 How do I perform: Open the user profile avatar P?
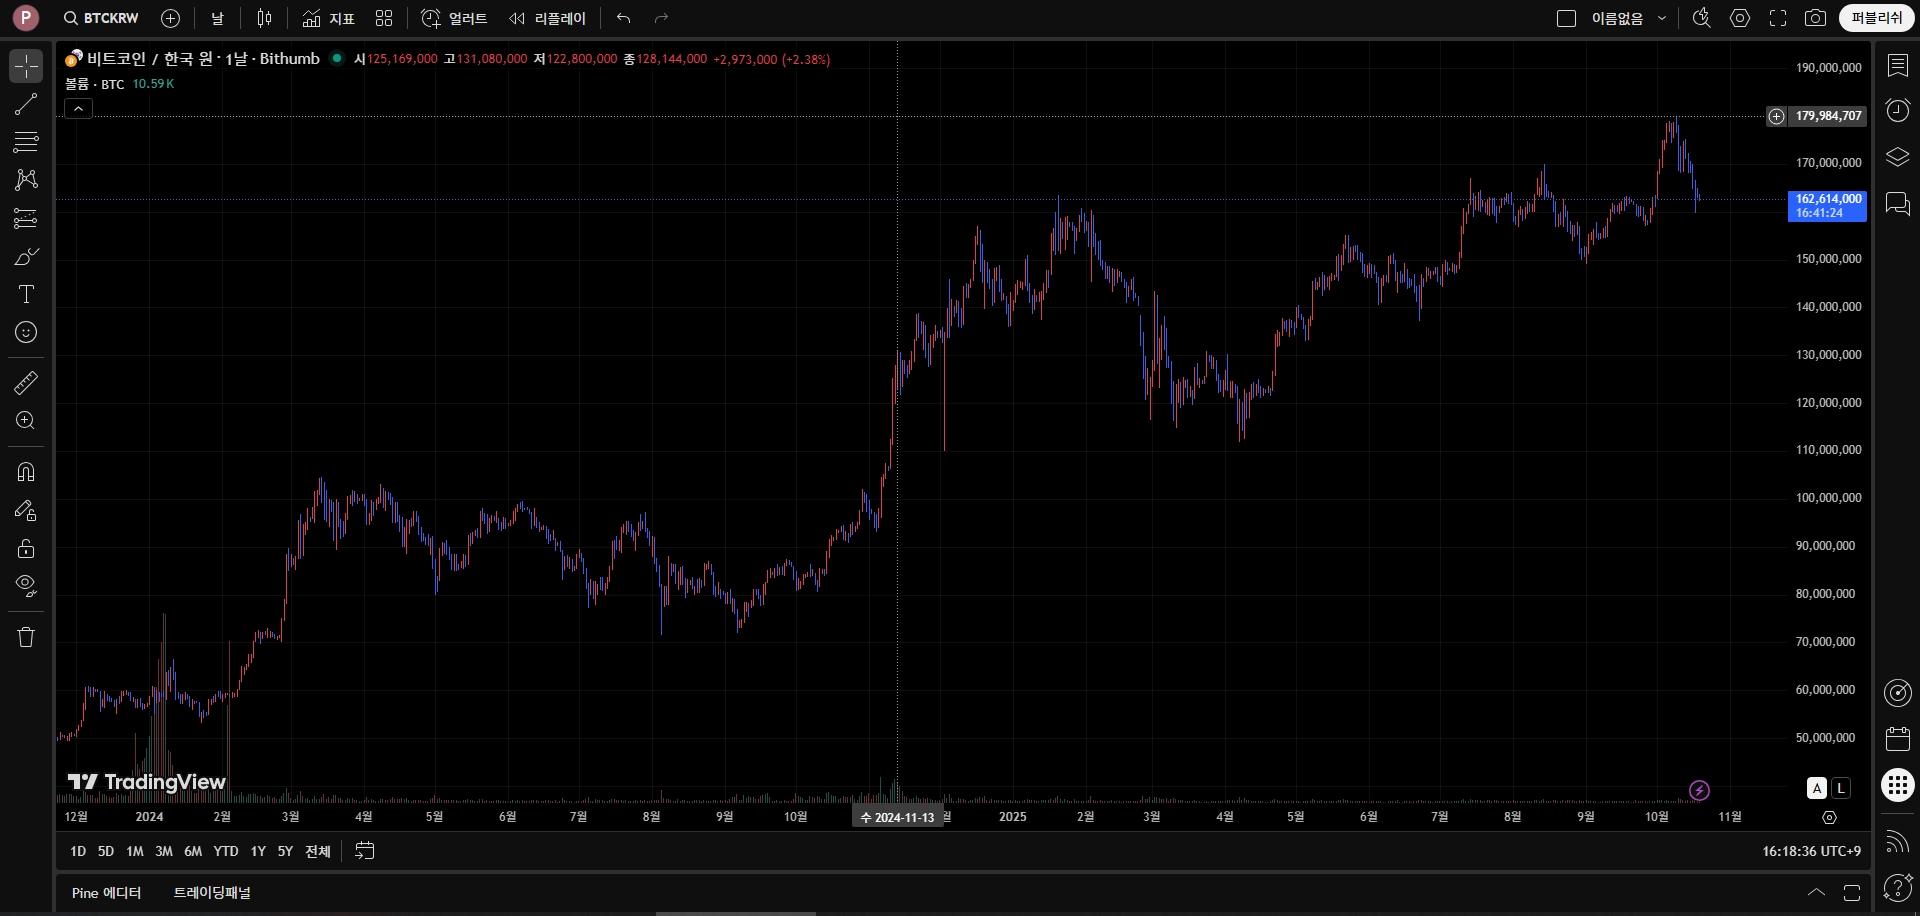pyautogui.click(x=25, y=17)
